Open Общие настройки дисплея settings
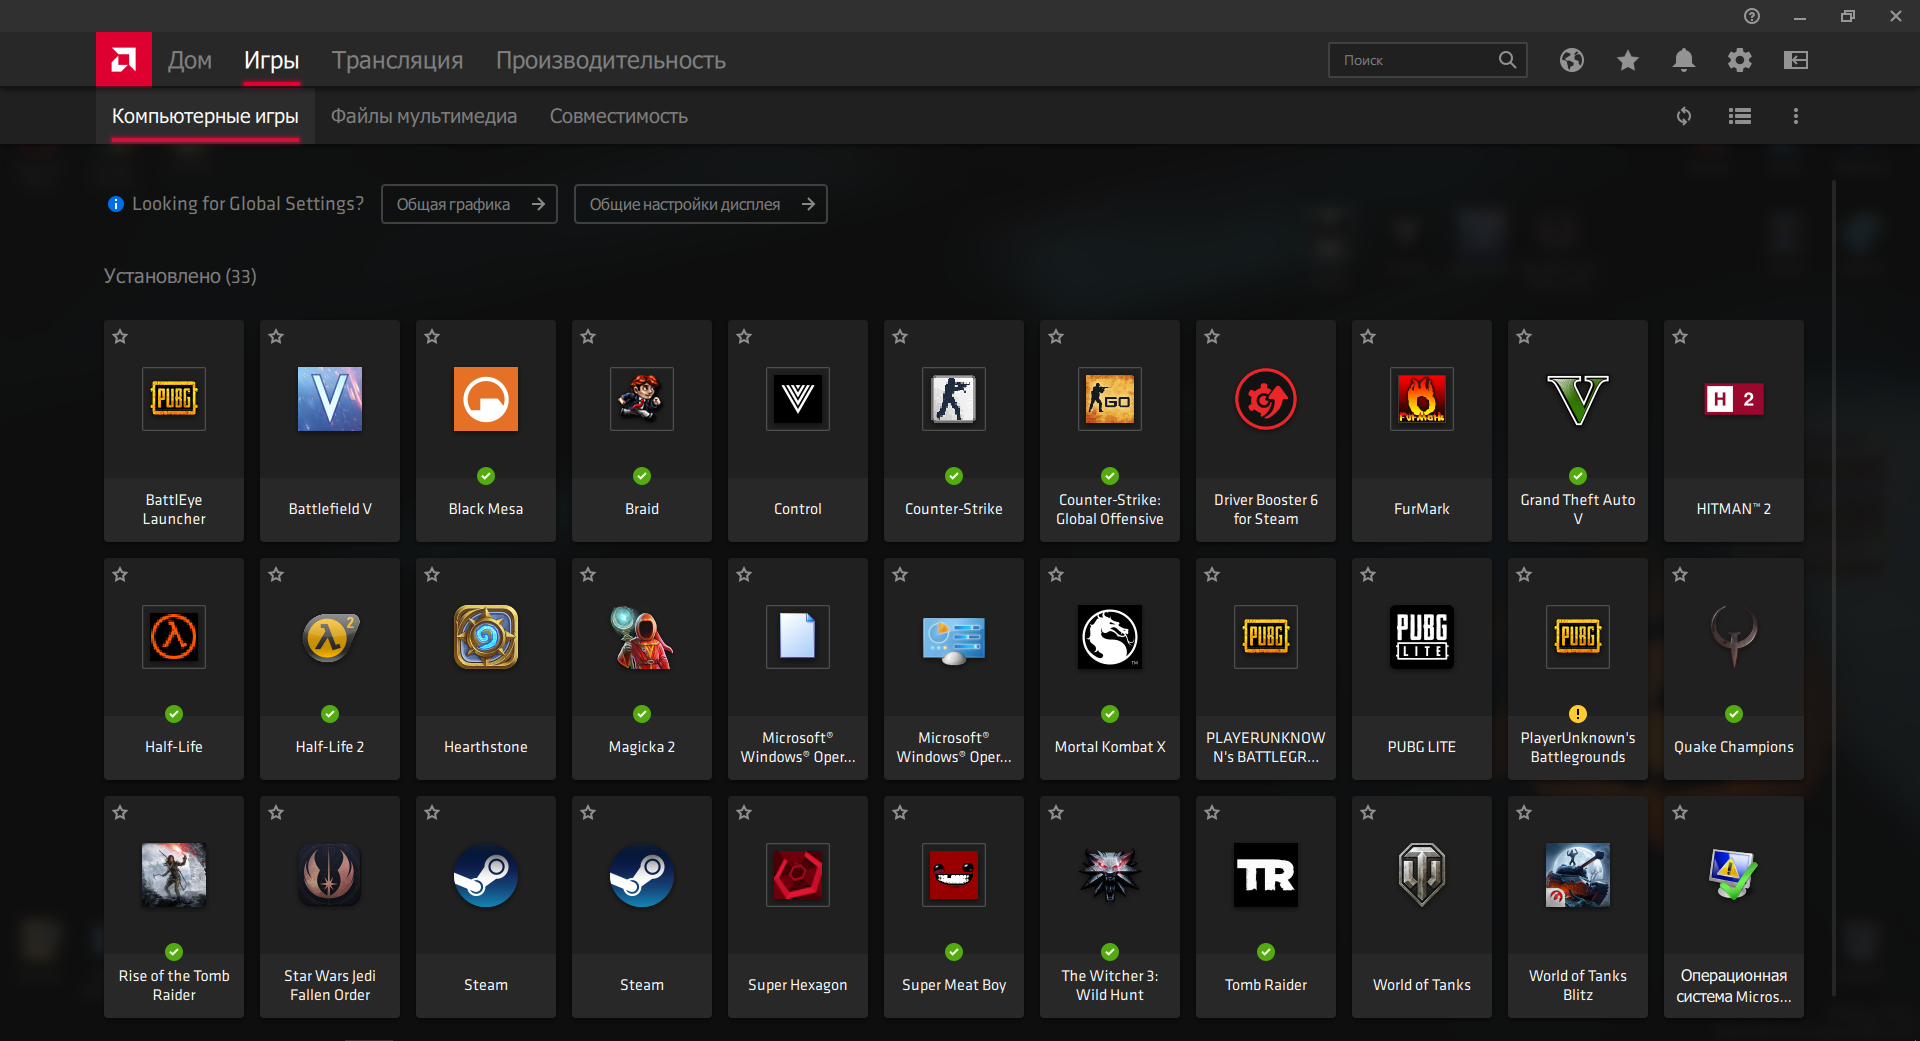Image resolution: width=1920 pixels, height=1041 pixels. 701,204
